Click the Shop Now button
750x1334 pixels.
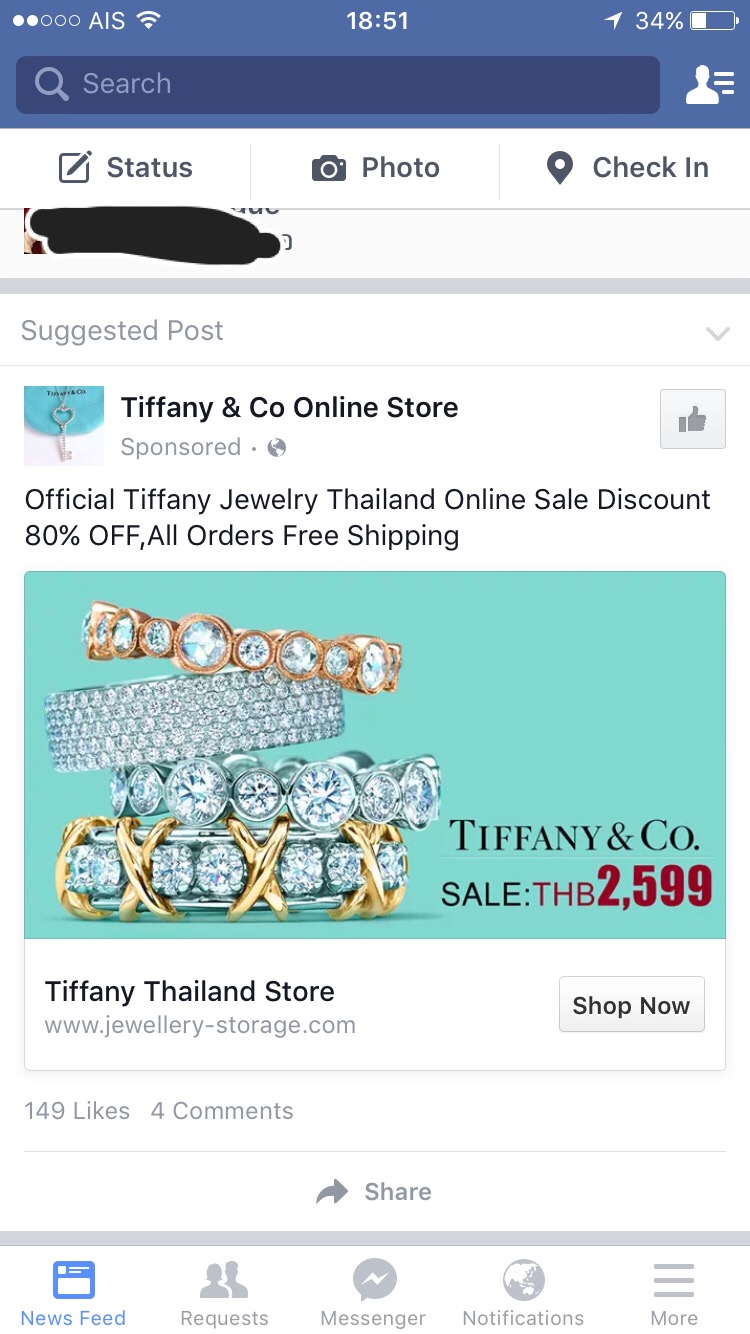[x=631, y=1004]
